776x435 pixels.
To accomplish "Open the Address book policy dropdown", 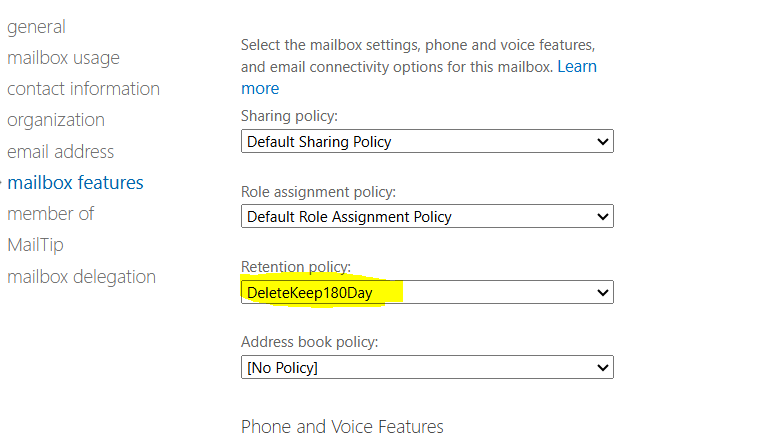I will click(x=427, y=367).
